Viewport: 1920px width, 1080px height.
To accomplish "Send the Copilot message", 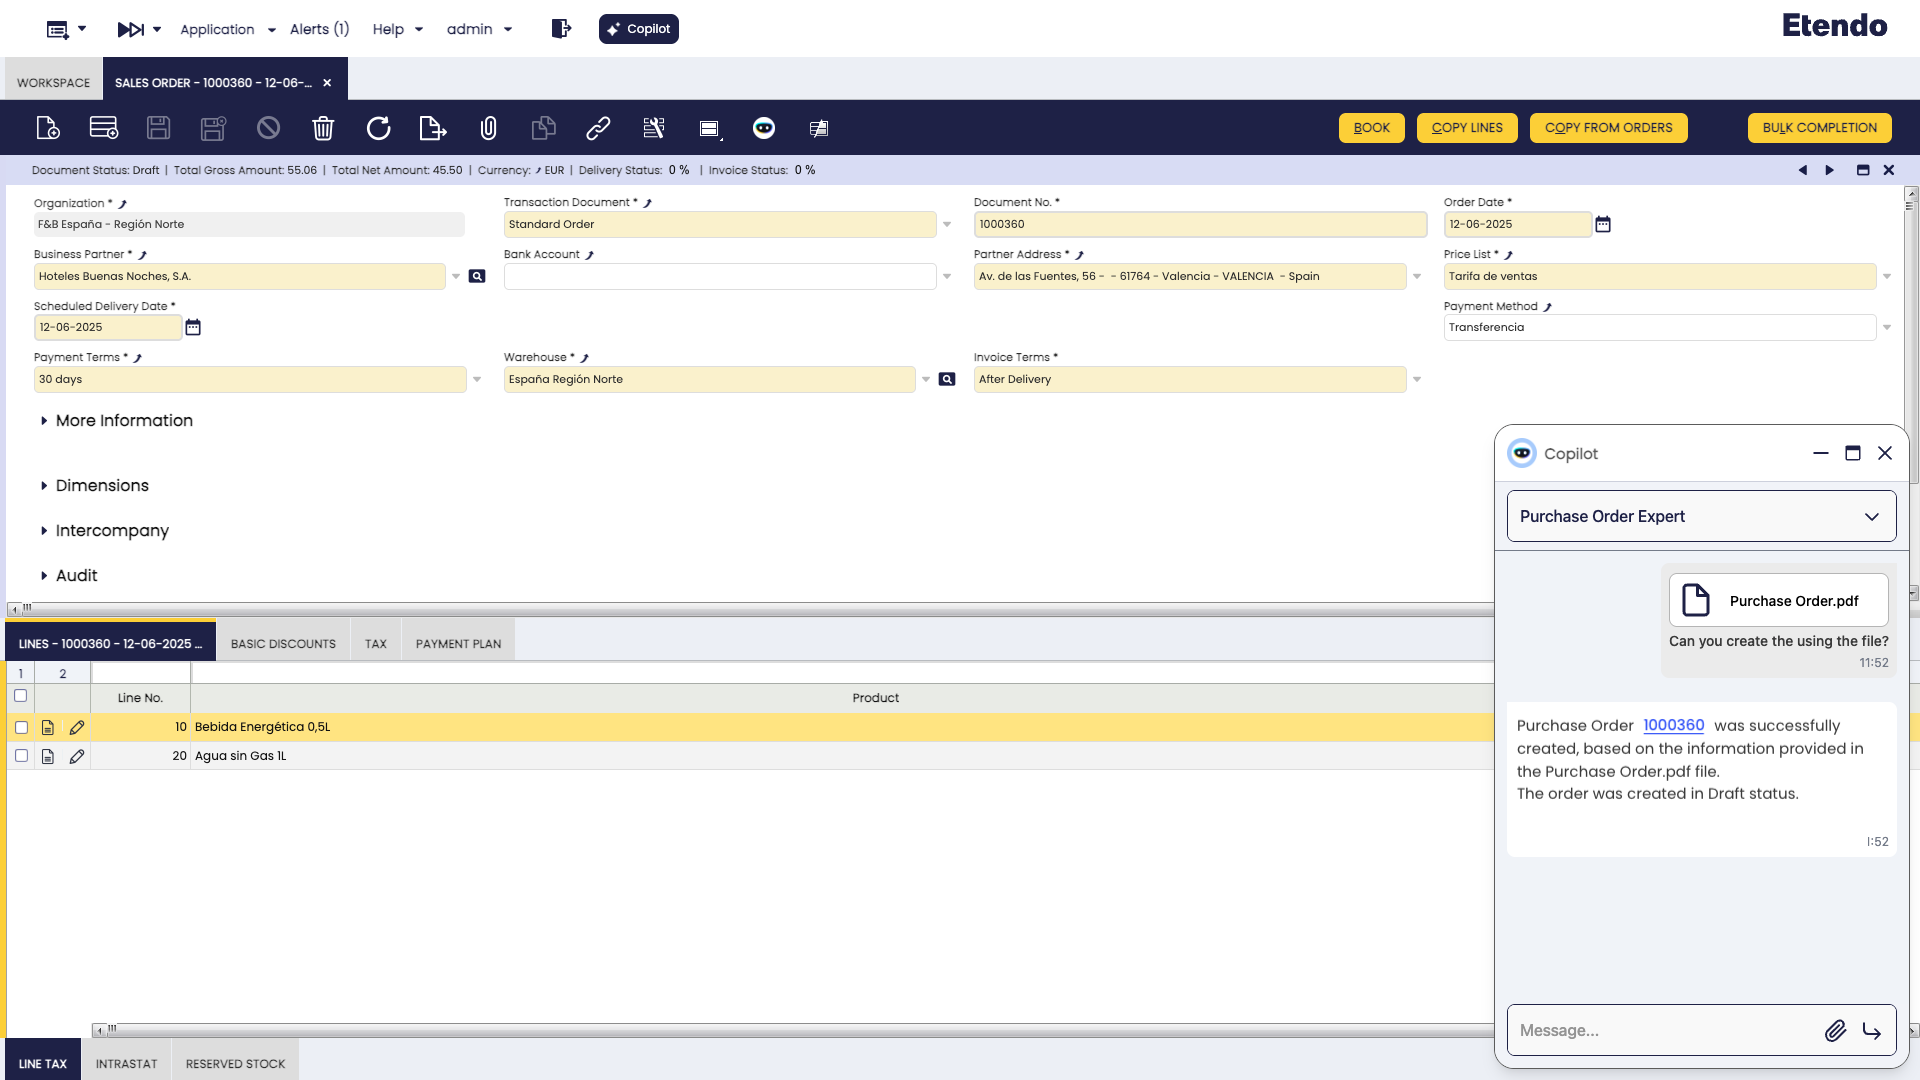I will pos(1872,1030).
